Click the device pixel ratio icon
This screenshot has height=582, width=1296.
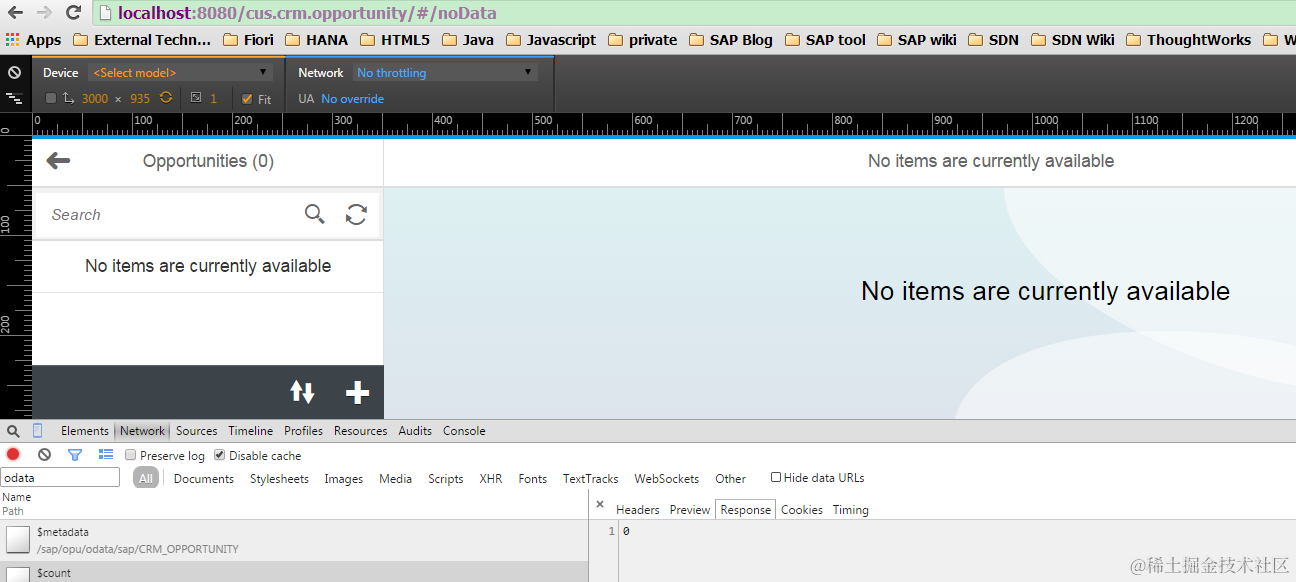click(x=196, y=98)
